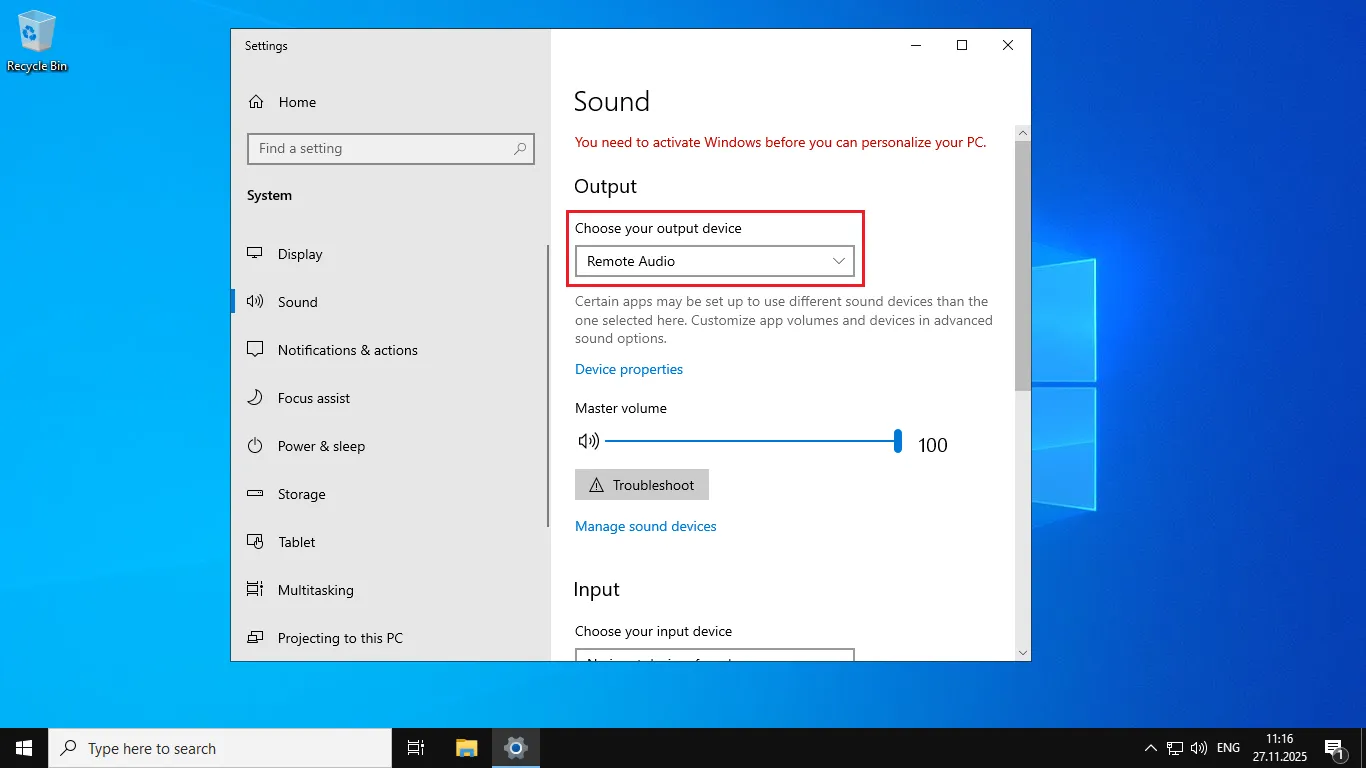The width and height of the screenshot is (1366, 768).
Task: Open Notifications & actions settings page
Action: pos(347,350)
